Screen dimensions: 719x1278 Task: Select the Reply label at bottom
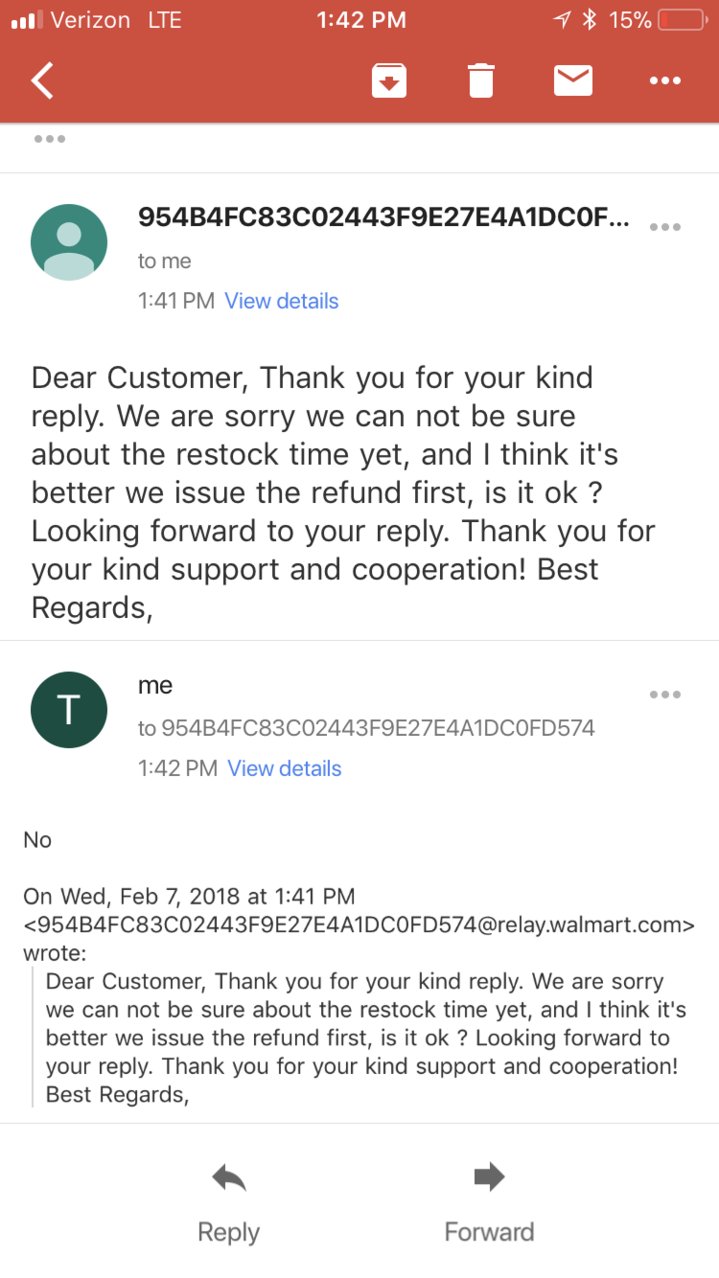pos(229,1232)
